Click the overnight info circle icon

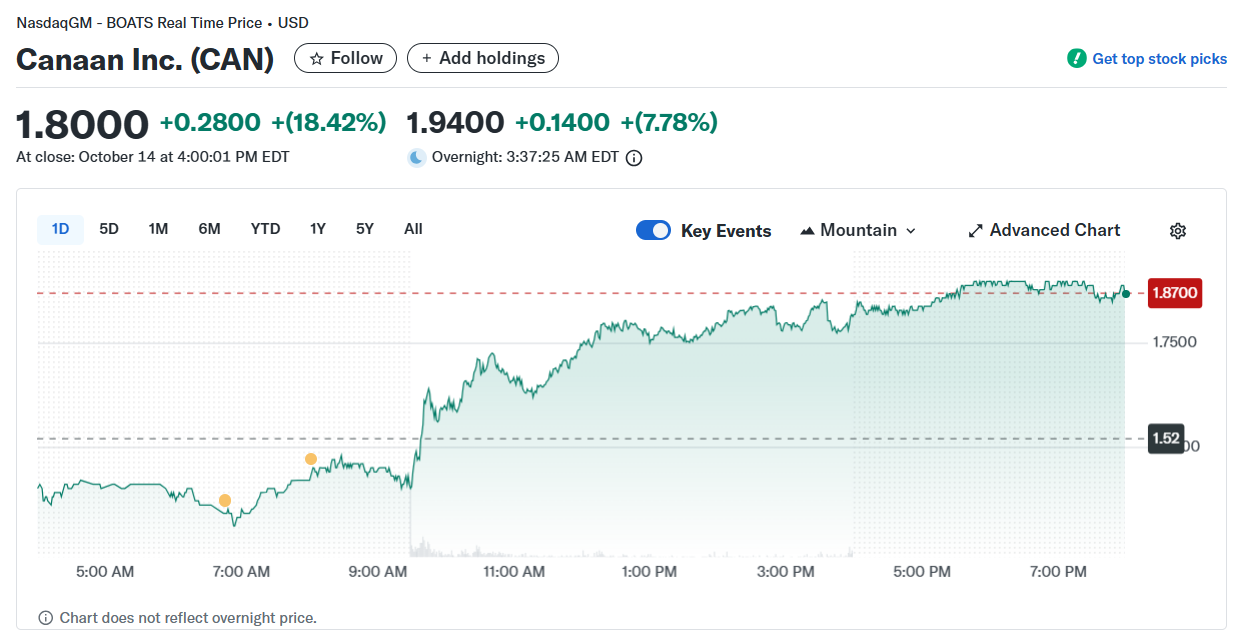(633, 158)
